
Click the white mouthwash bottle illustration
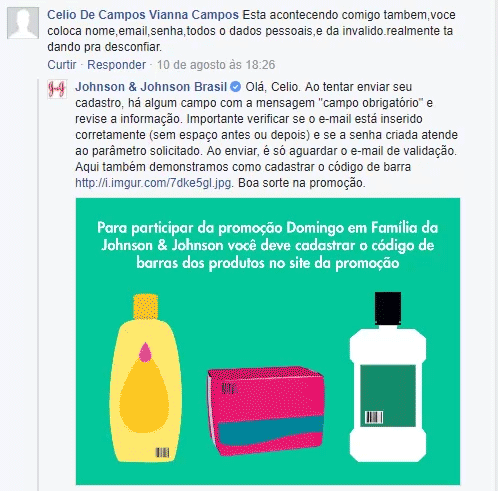coord(388,377)
